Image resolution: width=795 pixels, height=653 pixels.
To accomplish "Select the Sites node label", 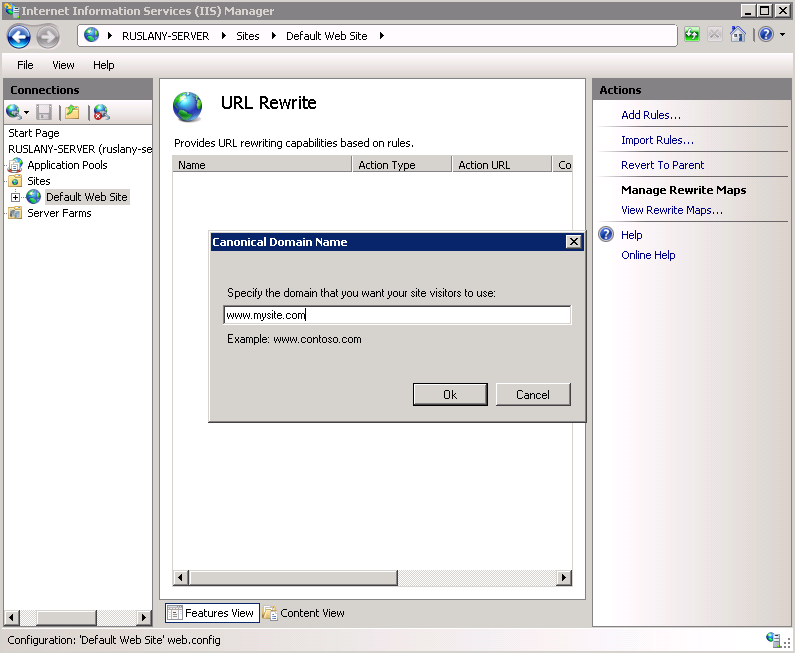I will pos(39,181).
